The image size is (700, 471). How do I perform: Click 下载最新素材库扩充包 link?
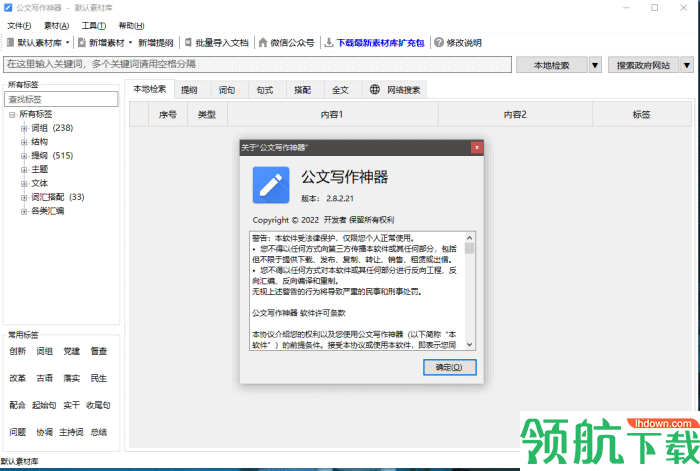(380, 43)
